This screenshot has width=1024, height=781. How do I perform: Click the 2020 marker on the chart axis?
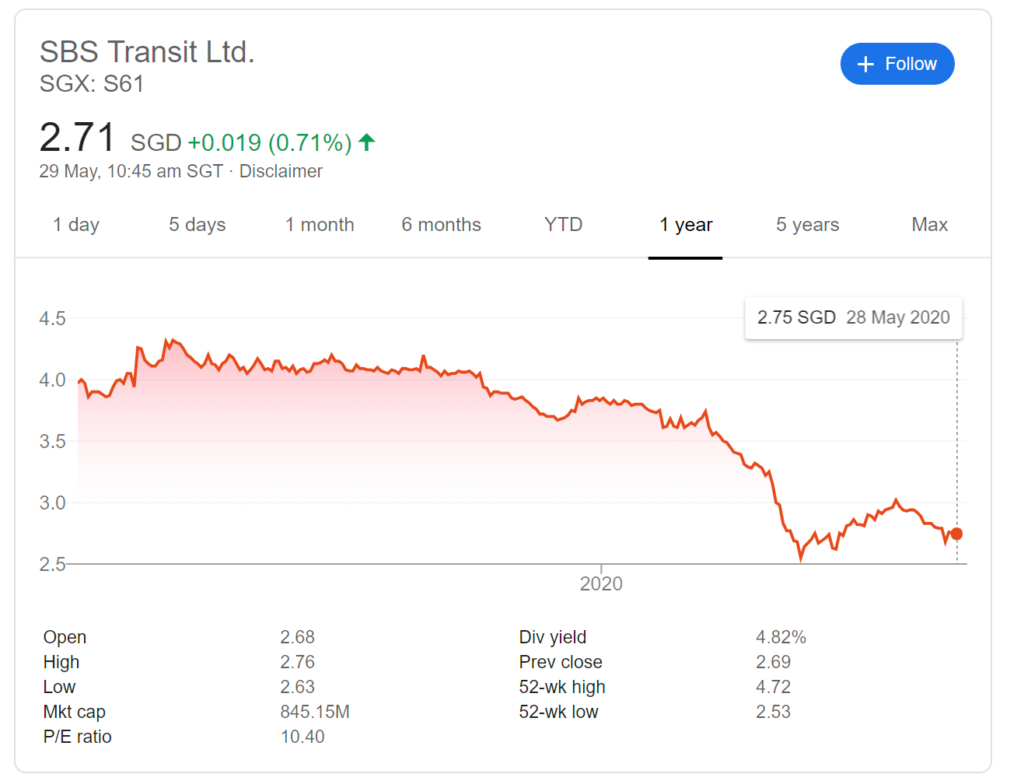coord(601,583)
